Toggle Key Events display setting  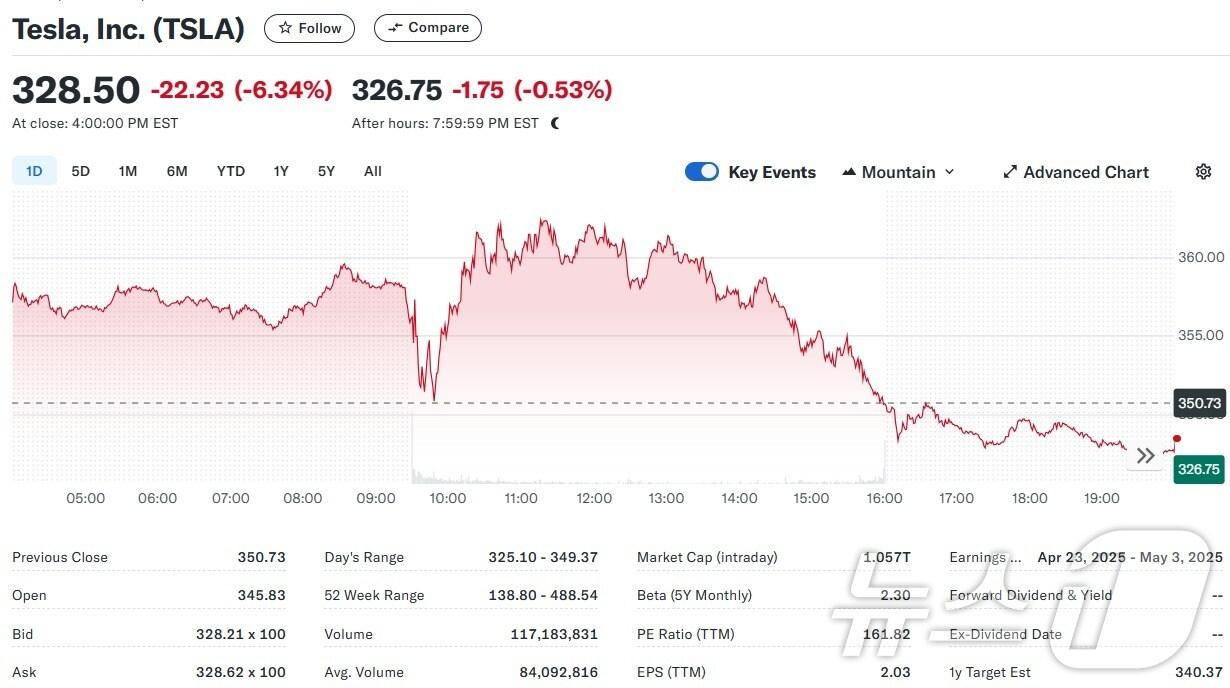(x=701, y=171)
